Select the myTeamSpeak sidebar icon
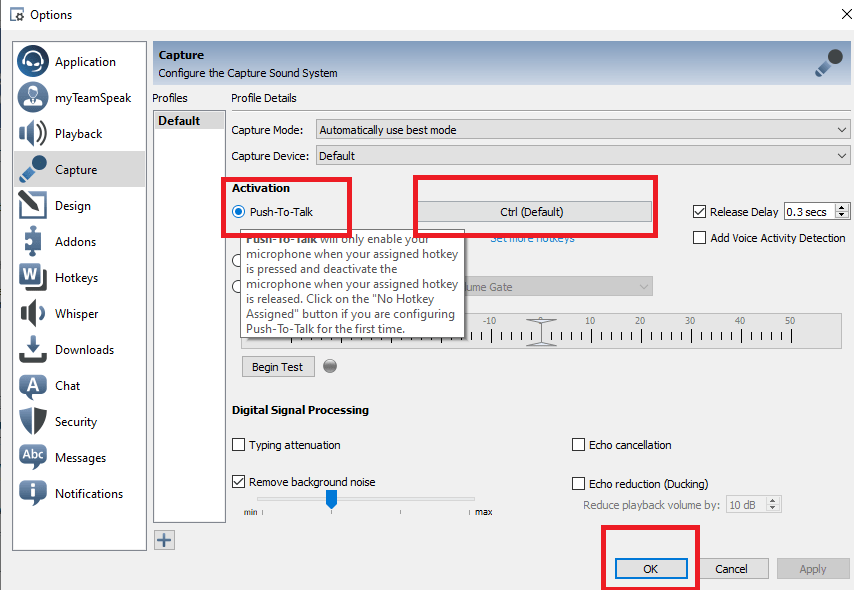 (x=33, y=98)
